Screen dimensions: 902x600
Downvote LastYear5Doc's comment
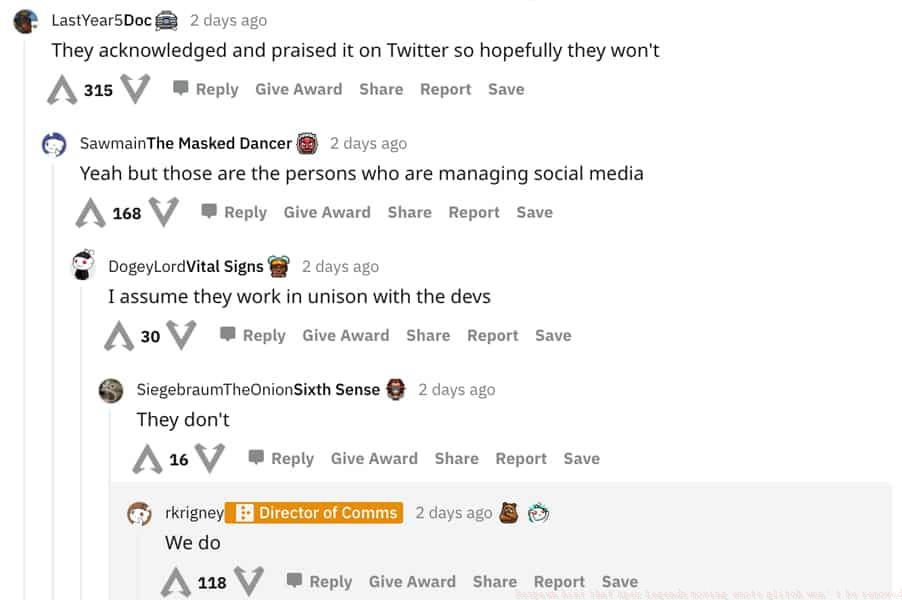pyautogui.click(x=135, y=90)
